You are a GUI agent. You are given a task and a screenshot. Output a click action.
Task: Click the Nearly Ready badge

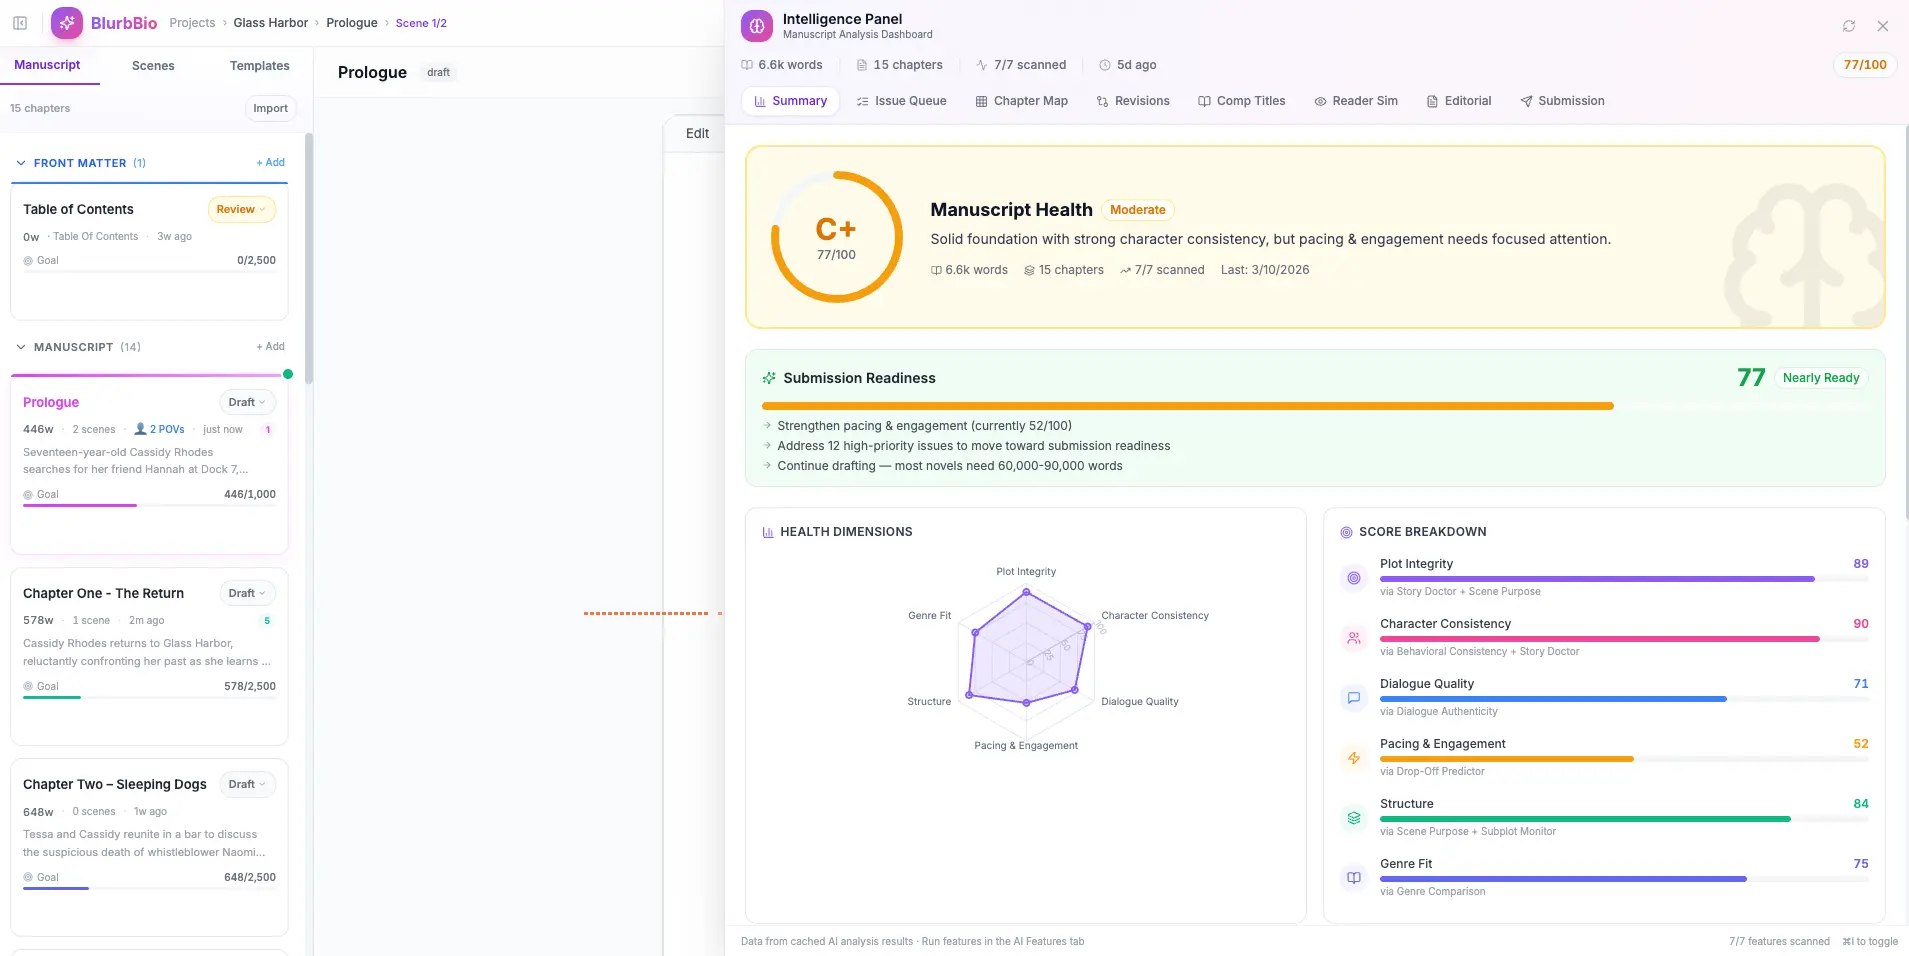pyautogui.click(x=1821, y=378)
